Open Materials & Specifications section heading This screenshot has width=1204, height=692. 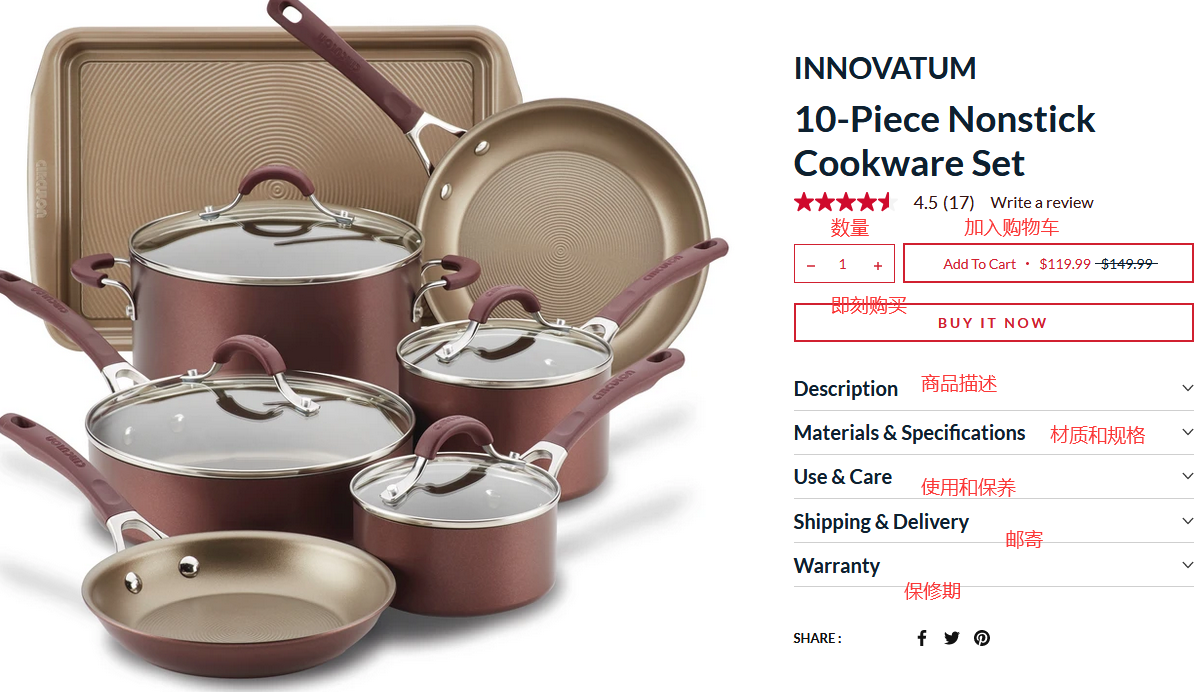point(909,432)
